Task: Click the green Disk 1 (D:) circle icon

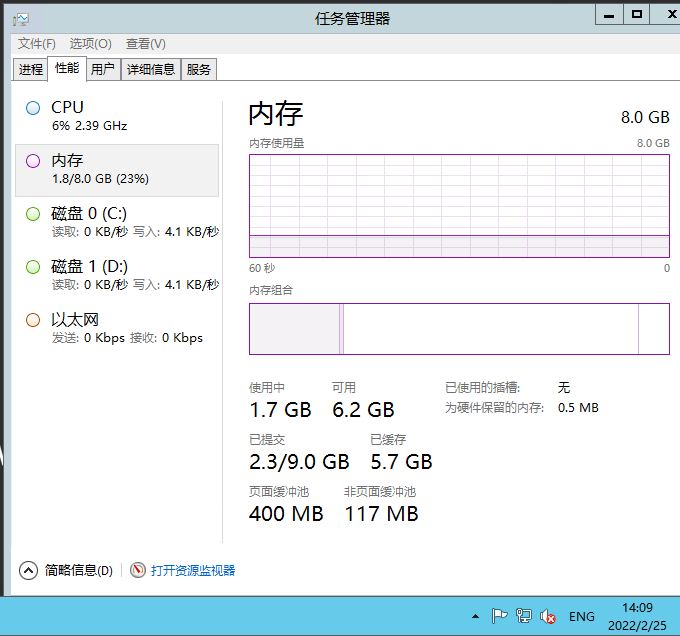Action: coord(33,267)
